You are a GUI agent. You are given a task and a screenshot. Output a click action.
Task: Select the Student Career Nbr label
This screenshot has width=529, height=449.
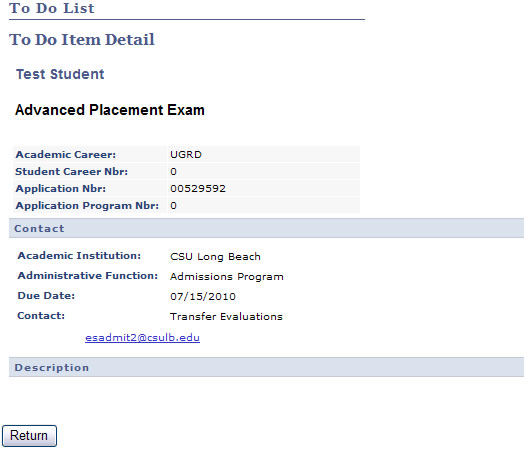click(x=72, y=171)
